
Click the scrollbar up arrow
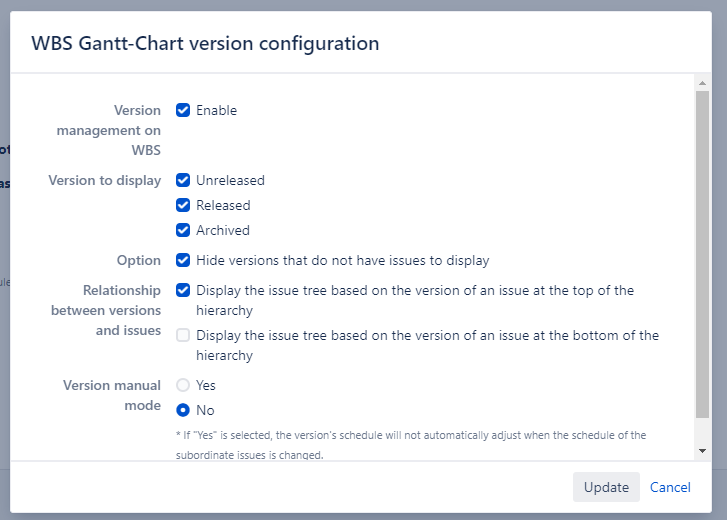tap(702, 83)
